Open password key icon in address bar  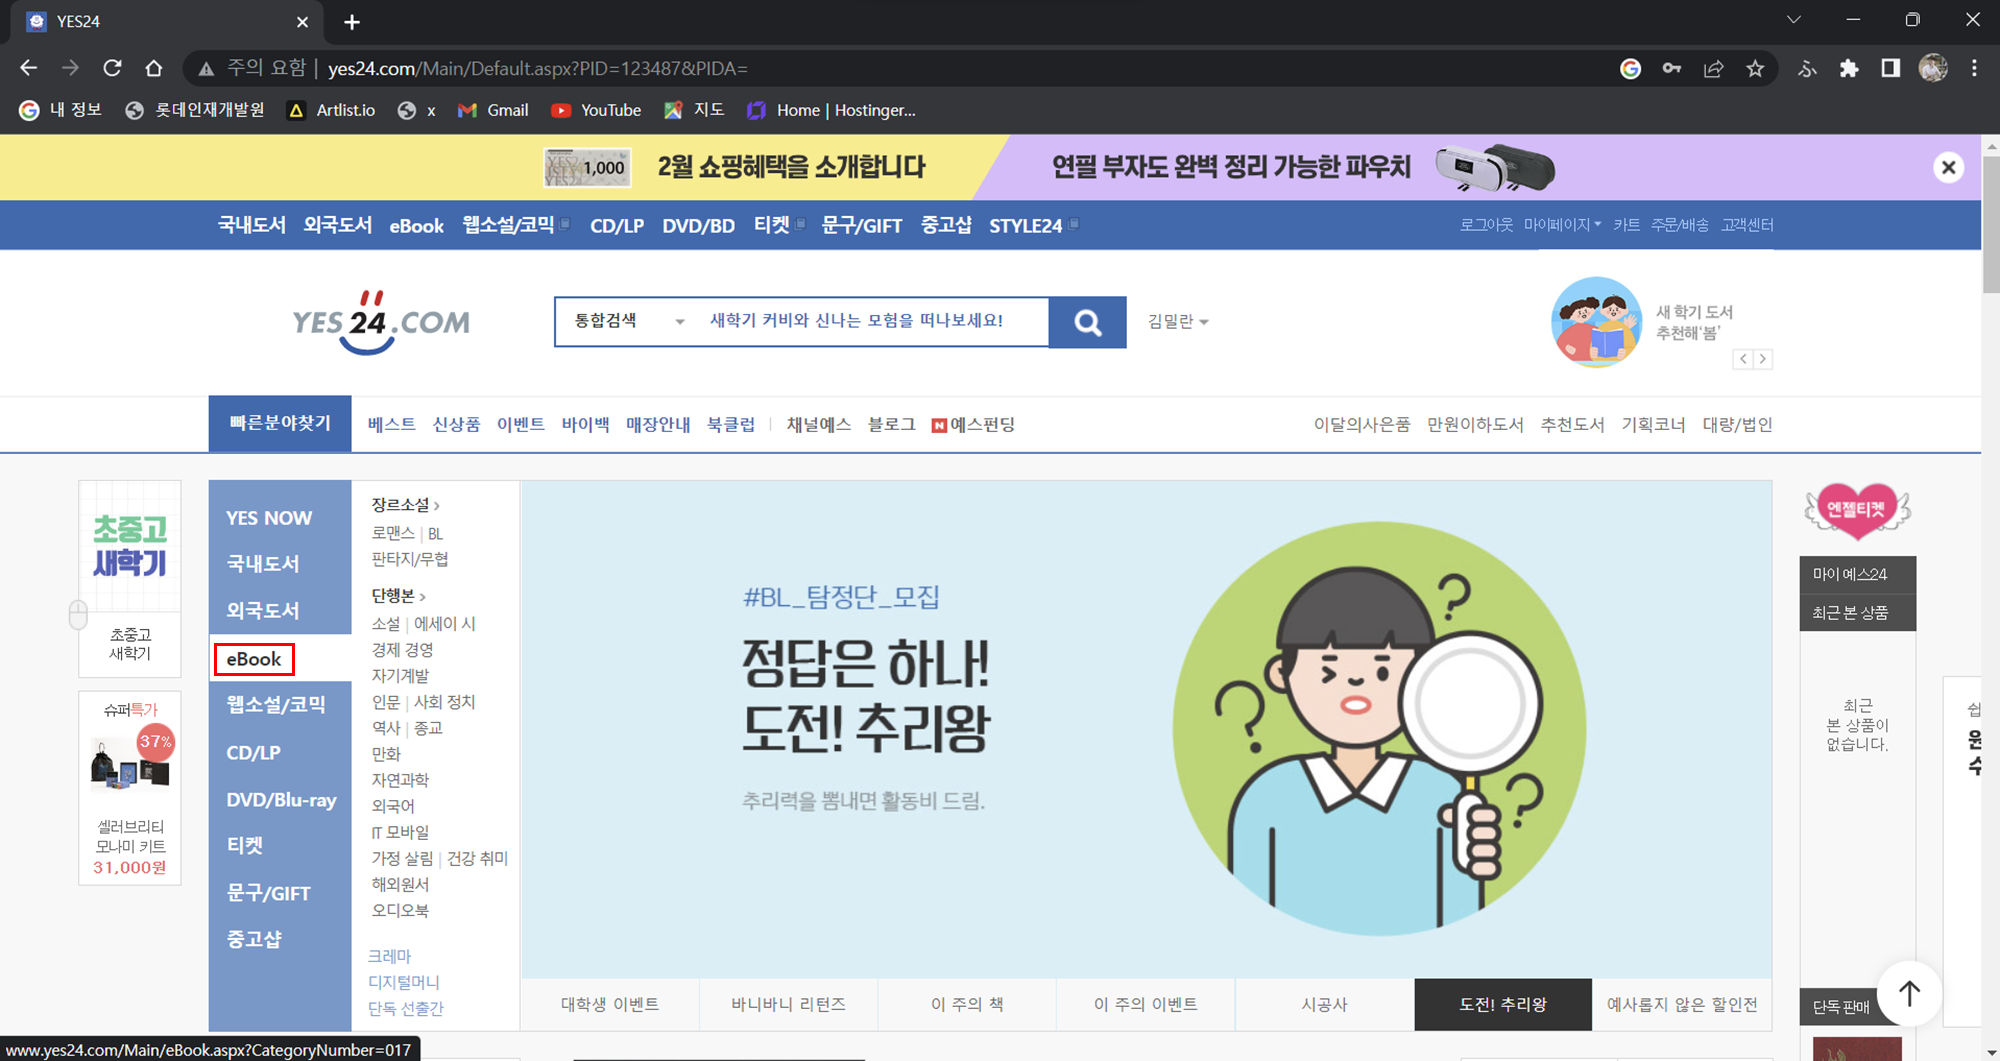[x=1672, y=68]
